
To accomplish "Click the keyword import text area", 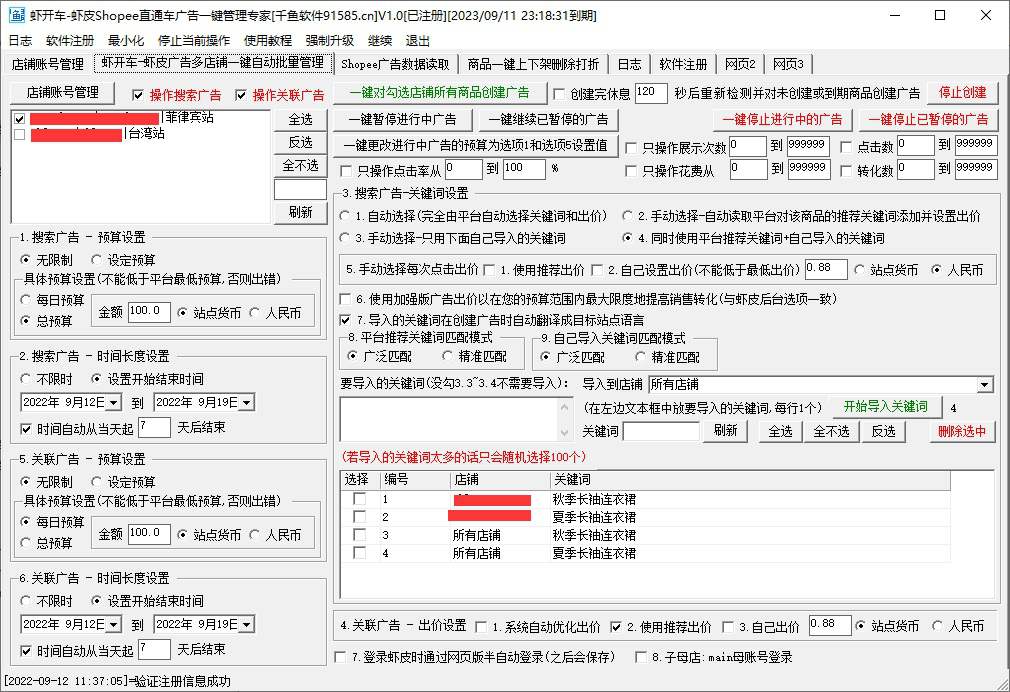I will pyautogui.click(x=456, y=419).
